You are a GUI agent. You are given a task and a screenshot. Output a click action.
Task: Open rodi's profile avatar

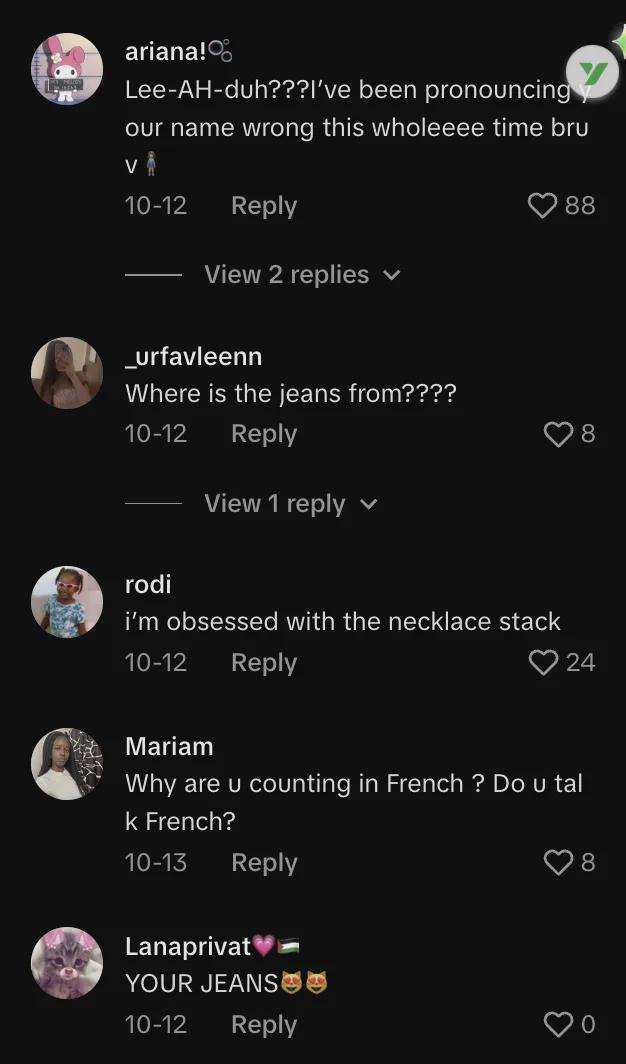[x=67, y=602]
